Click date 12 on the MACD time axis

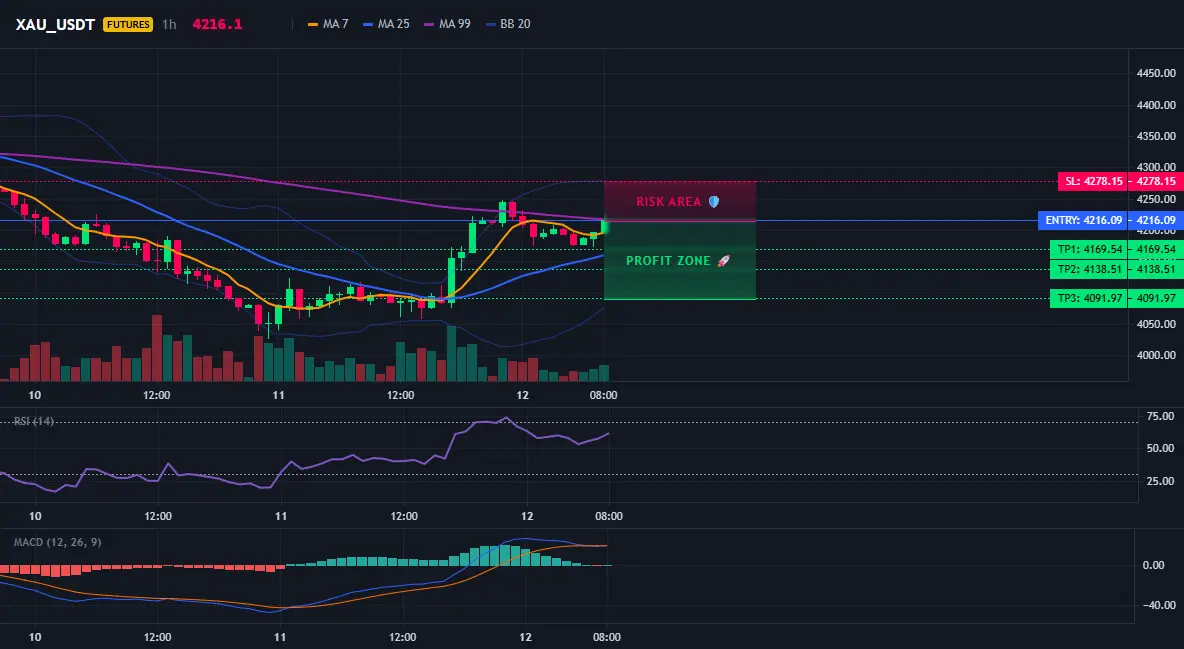tap(525, 637)
